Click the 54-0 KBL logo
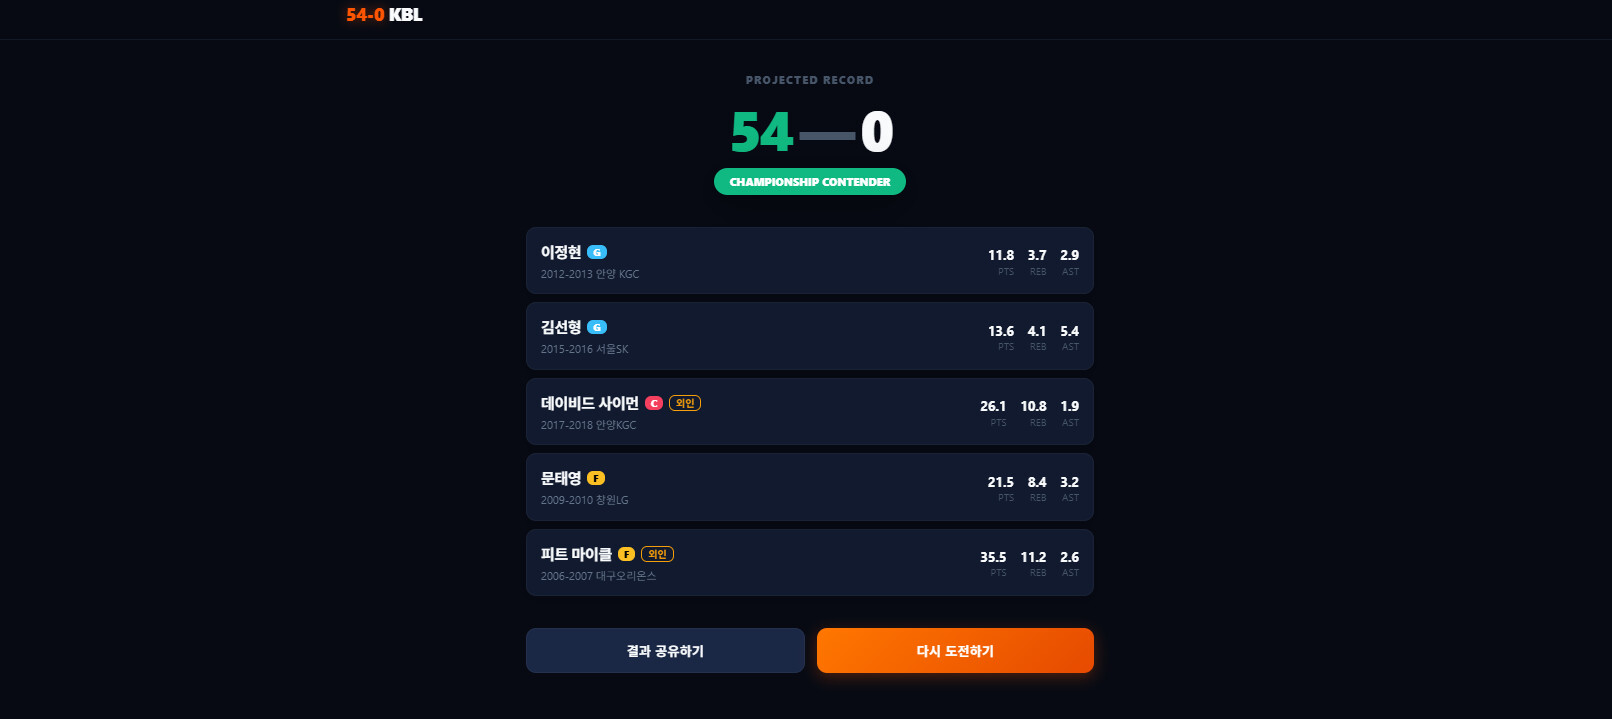The image size is (1612, 719). point(384,15)
